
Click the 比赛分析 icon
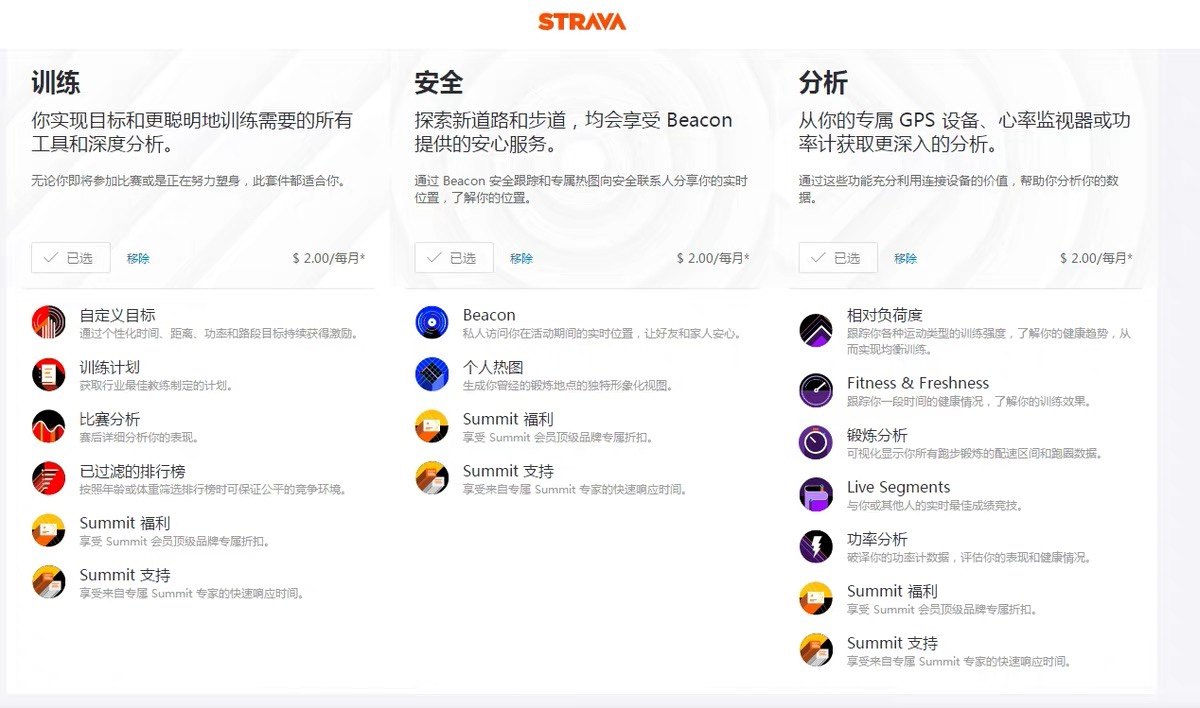[48, 426]
